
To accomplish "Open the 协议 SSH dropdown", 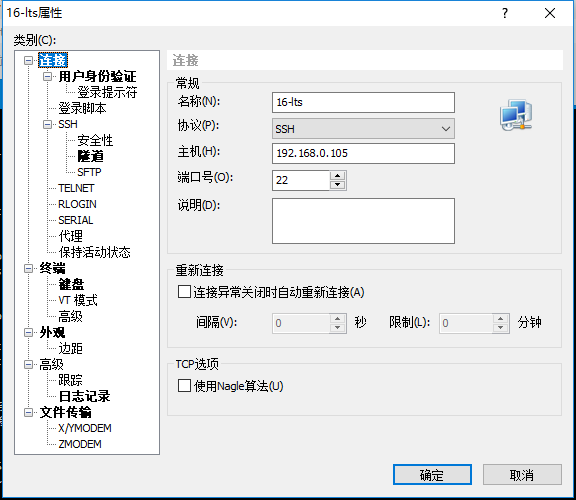I will [x=363, y=129].
